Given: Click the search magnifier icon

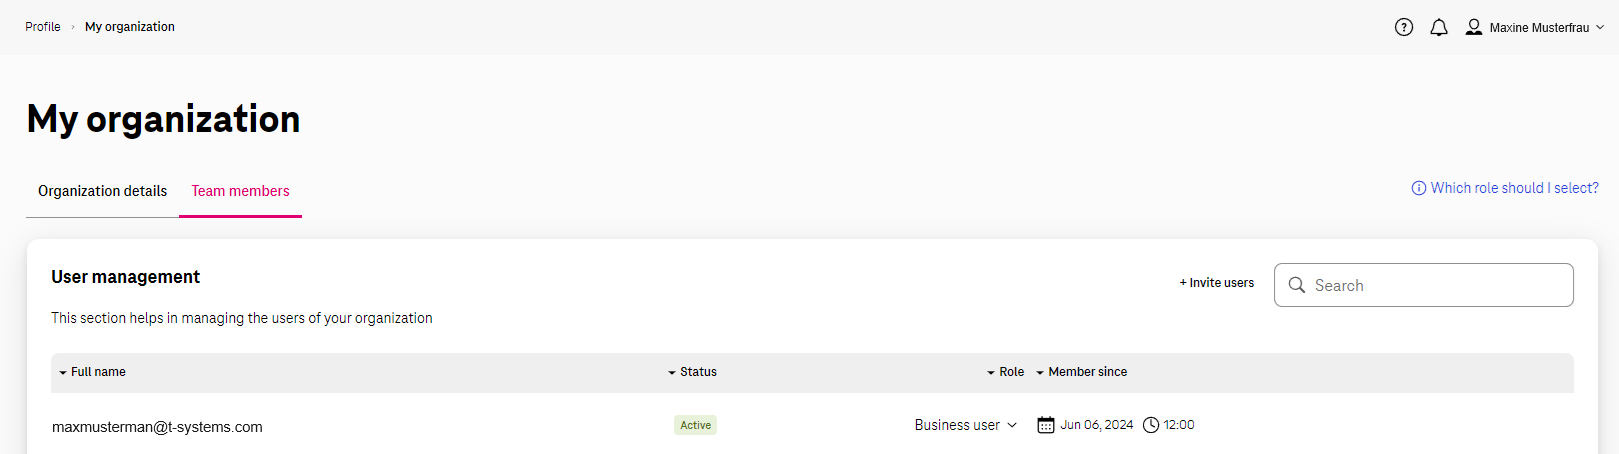Looking at the screenshot, I should (x=1297, y=285).
